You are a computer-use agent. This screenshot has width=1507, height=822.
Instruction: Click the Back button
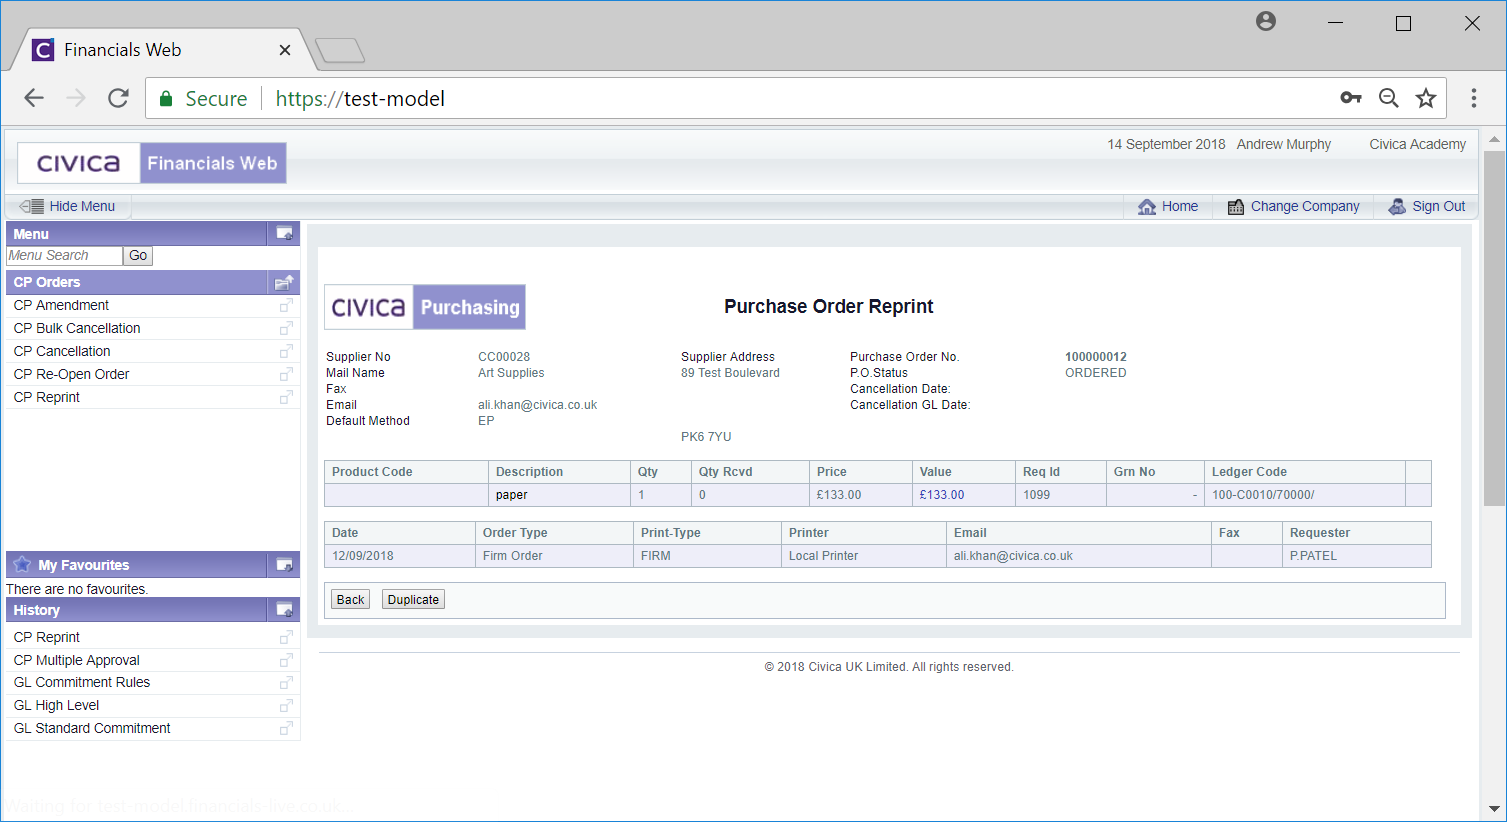(x=350, y=600)
